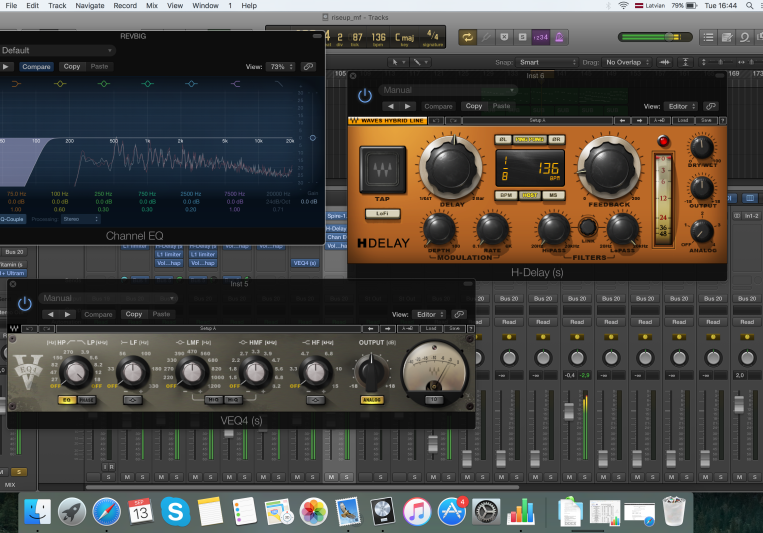Click the Solo S button in transport
763x533 pixels.
pyautogui.click(x=522, y=37)
